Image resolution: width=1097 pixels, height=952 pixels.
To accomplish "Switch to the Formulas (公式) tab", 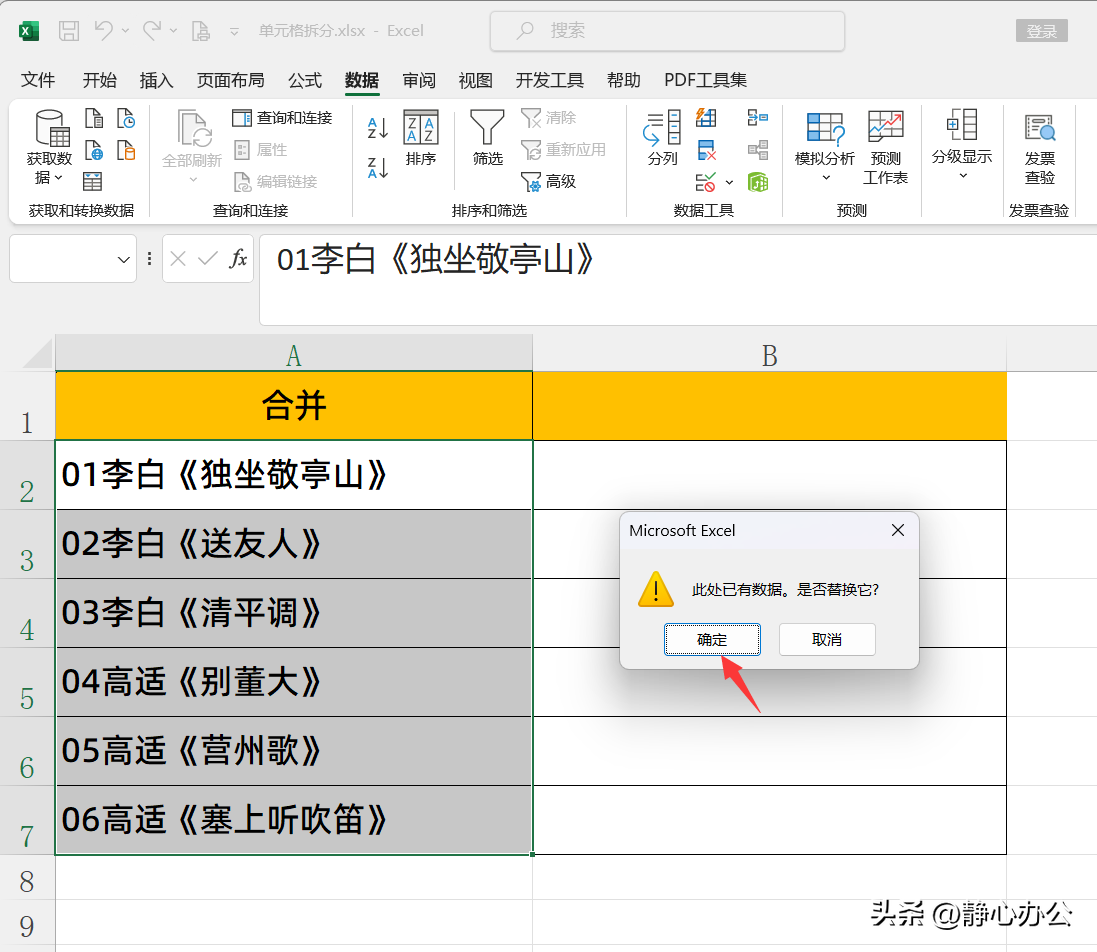I will [305, 80].
